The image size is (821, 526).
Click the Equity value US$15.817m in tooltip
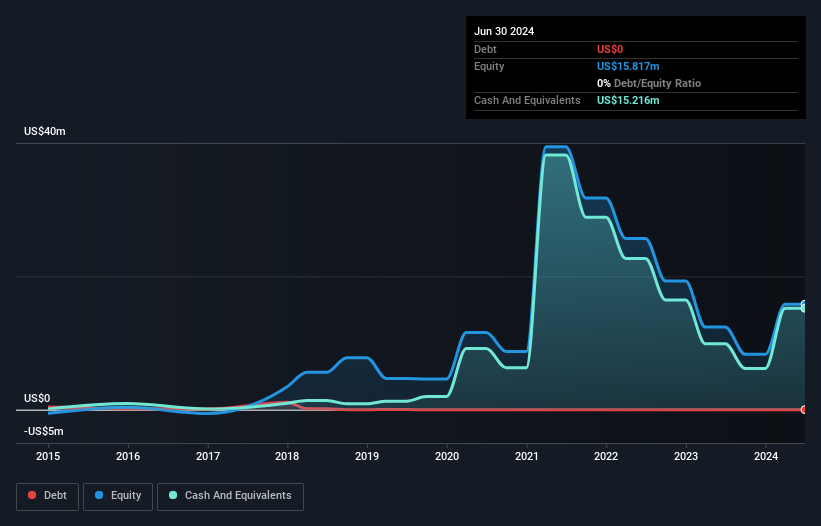pos(628,66)
